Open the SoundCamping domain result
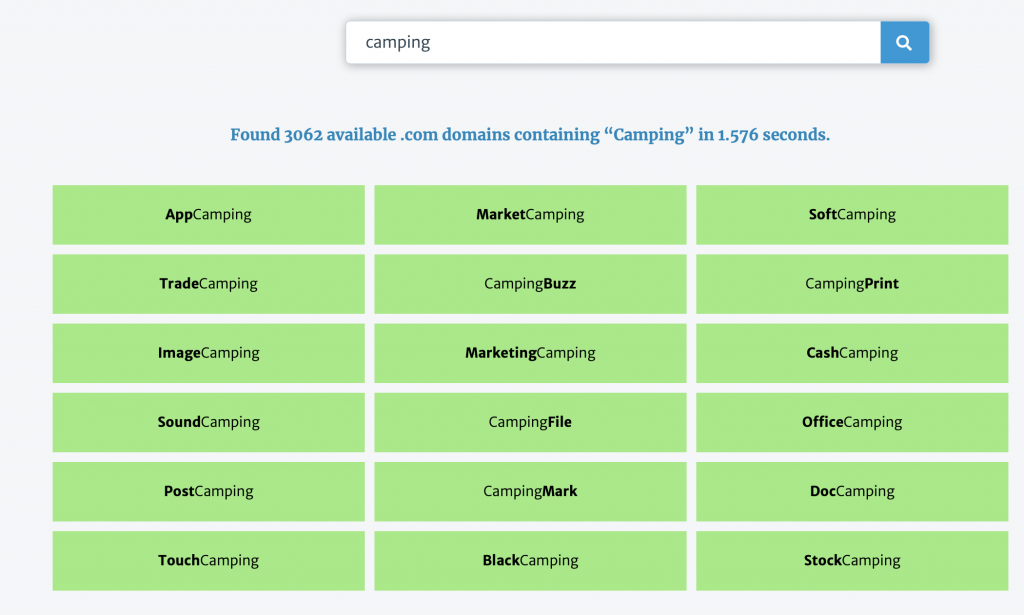 [x=208, y=422]
